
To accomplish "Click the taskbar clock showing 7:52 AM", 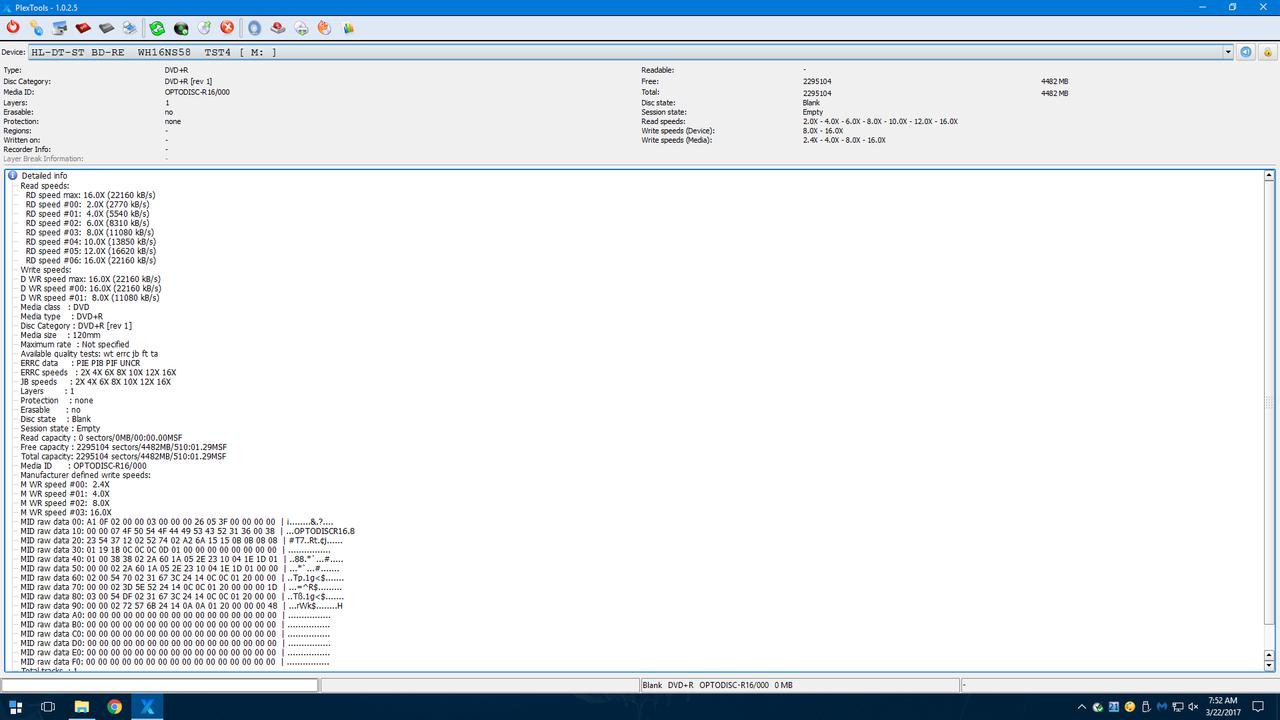I will point(1222,706).
